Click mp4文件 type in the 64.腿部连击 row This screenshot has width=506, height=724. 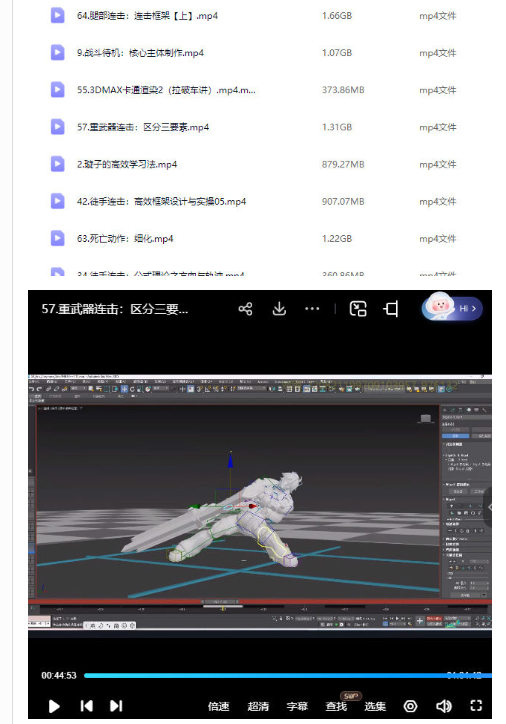click(x=437, y=16)
